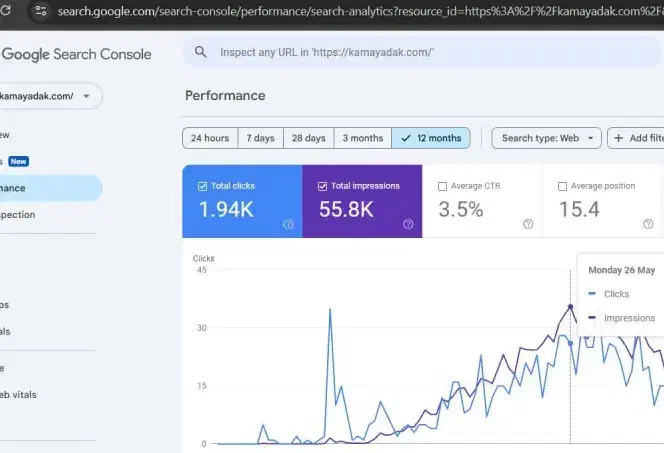Click the Monday 26 May impressions data point
This screenshot has height=453, width=664.
(570, 306)
